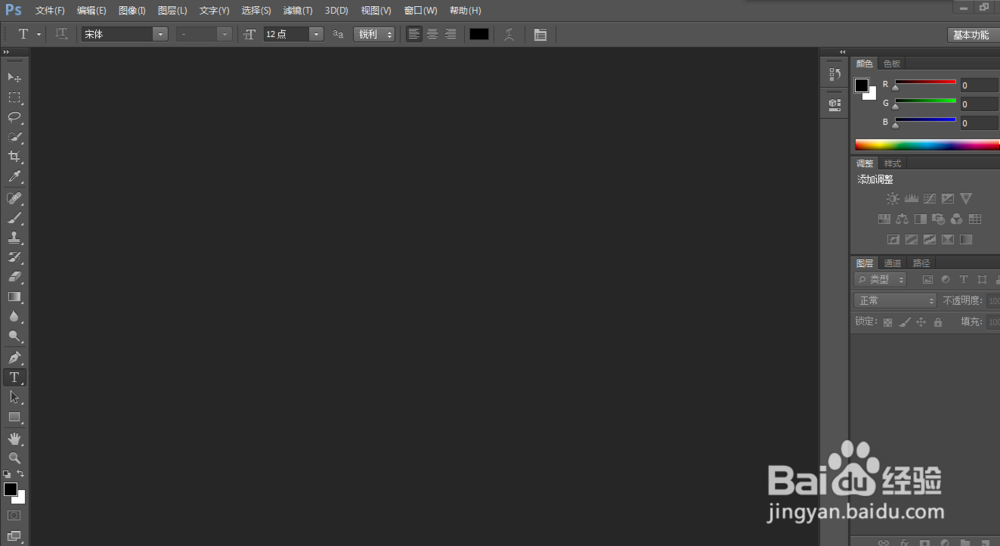Screen dimensions: 1000x546
Task: Select the Move tool
Action: (x=14, y=77)
